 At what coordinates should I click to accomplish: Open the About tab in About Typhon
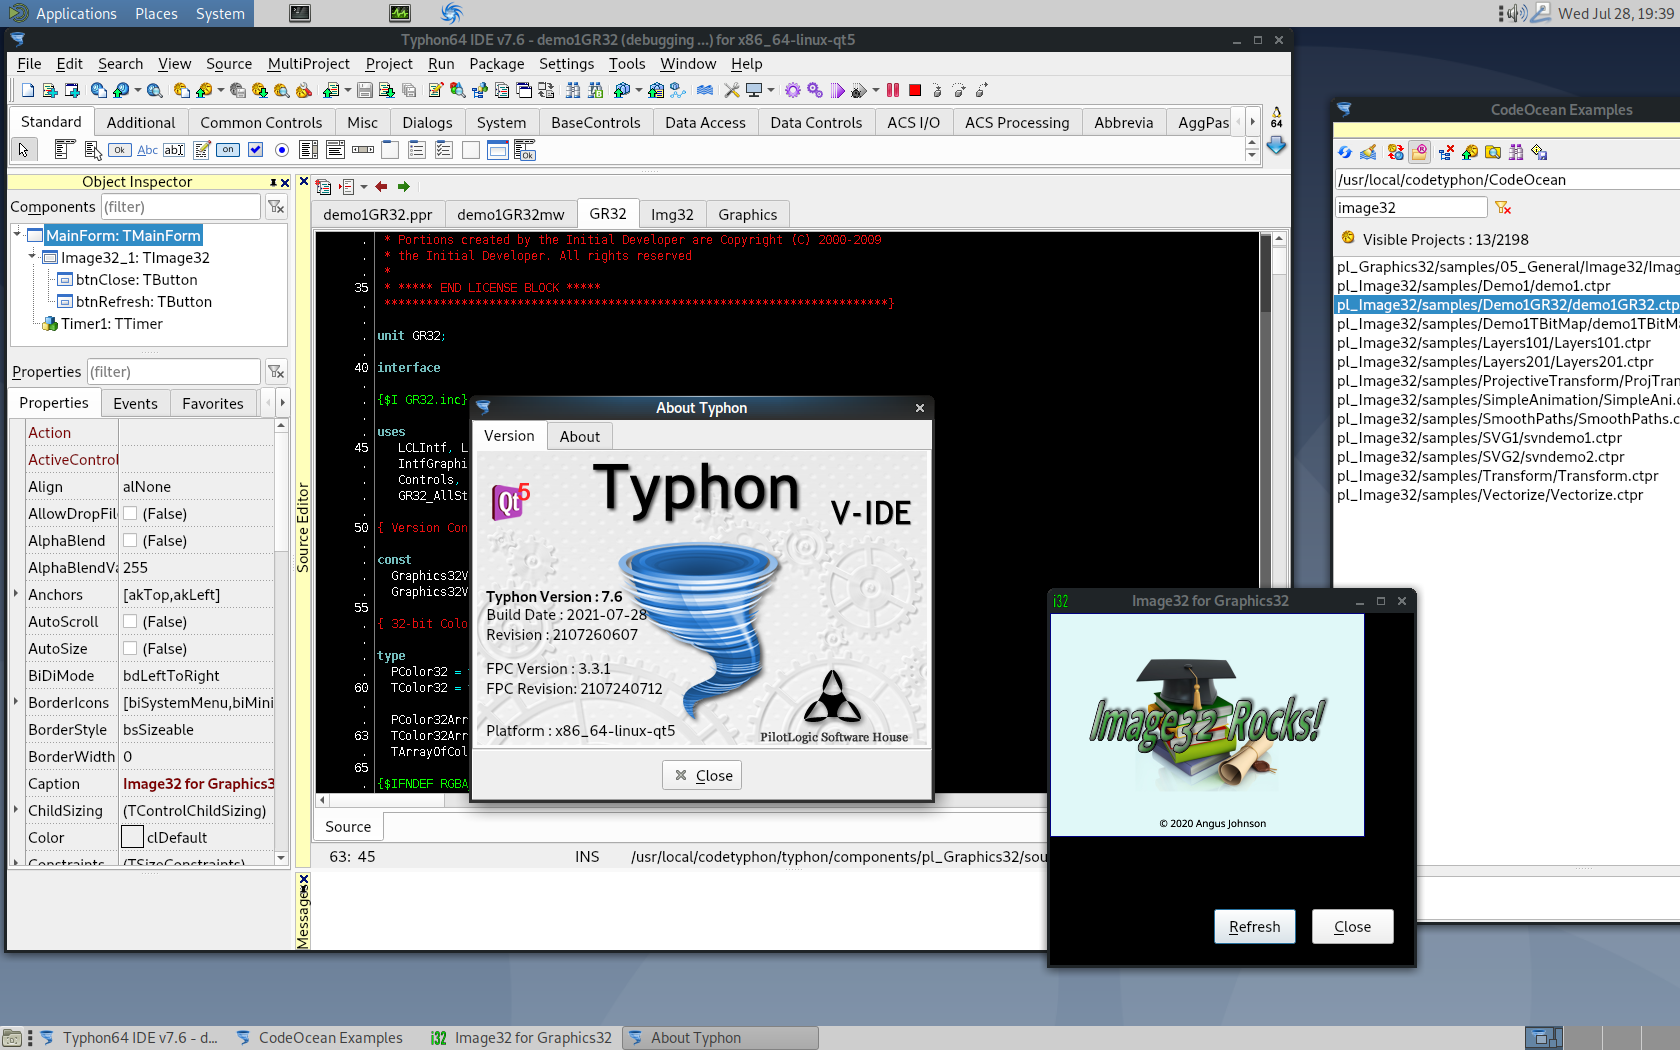point(580,437)
